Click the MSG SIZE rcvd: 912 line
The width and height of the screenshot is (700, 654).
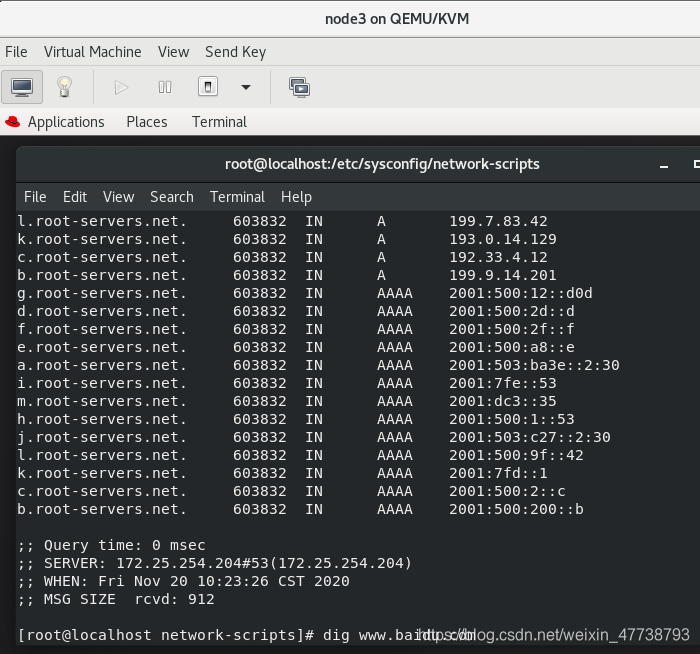click(116, 599)
